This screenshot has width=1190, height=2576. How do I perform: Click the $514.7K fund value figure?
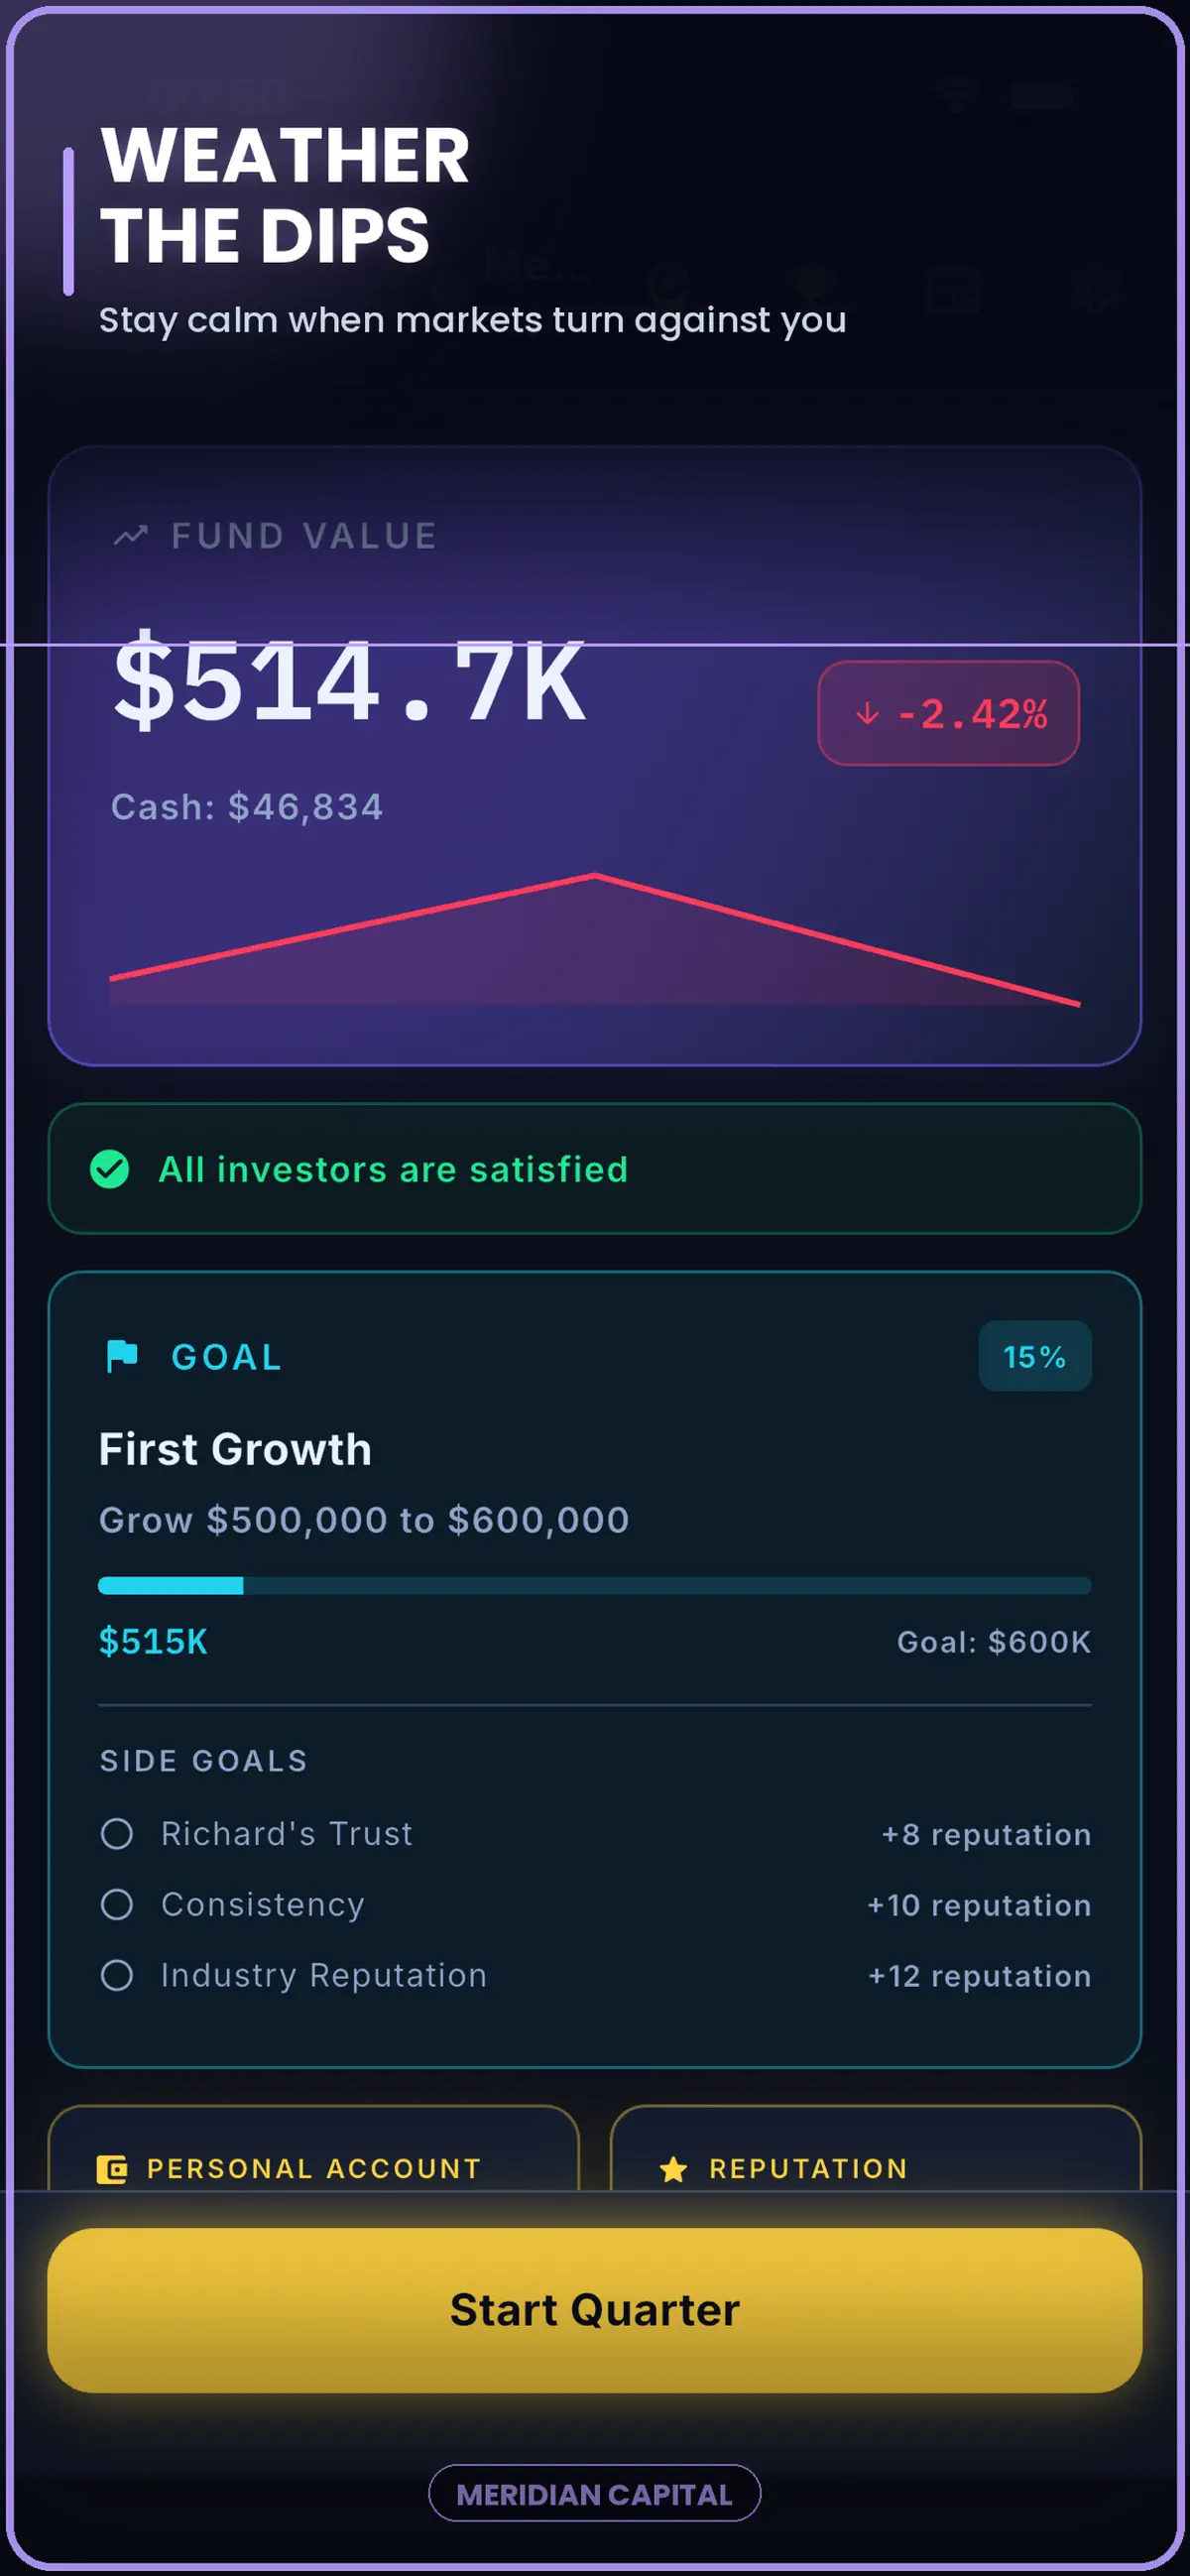coord(349,681)
